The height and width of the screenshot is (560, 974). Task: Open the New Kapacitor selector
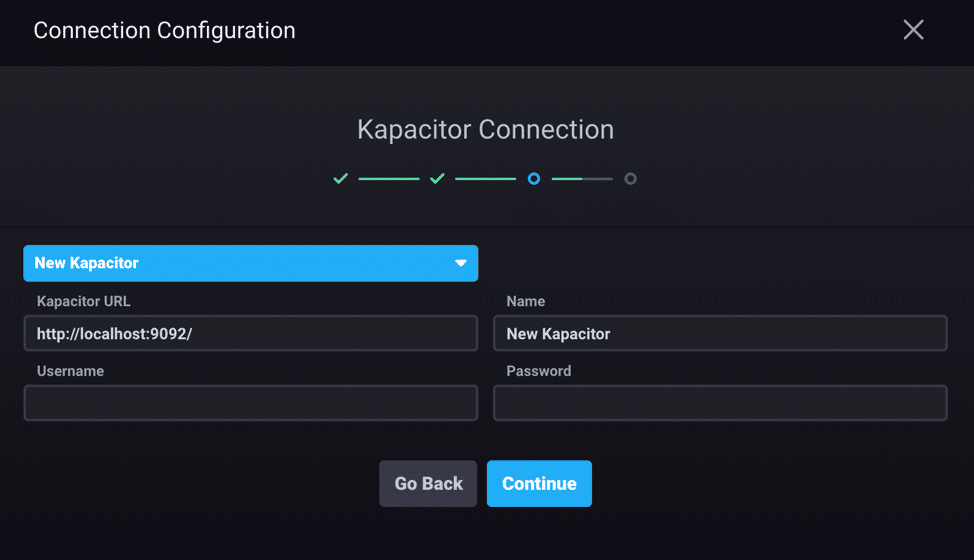pos(250,263)
